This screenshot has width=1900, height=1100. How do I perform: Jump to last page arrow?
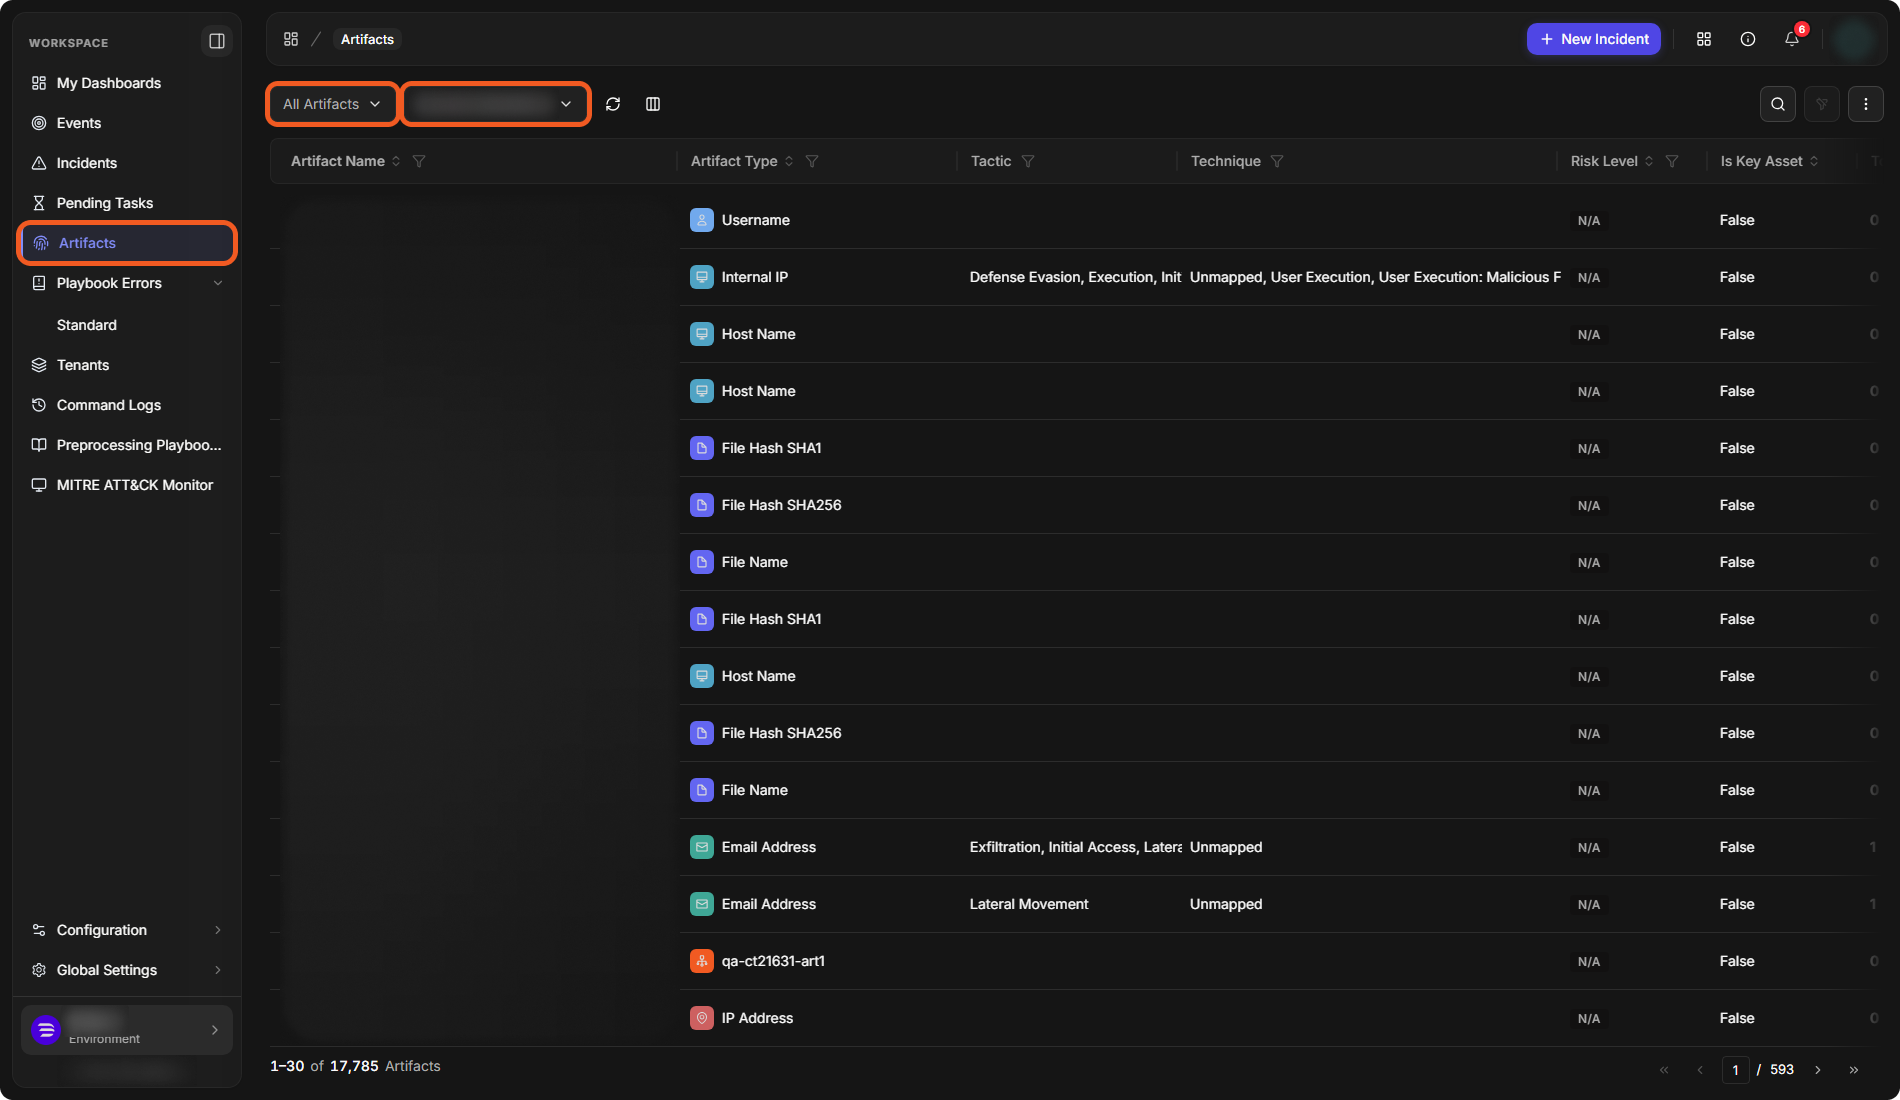[1854, 1070]
